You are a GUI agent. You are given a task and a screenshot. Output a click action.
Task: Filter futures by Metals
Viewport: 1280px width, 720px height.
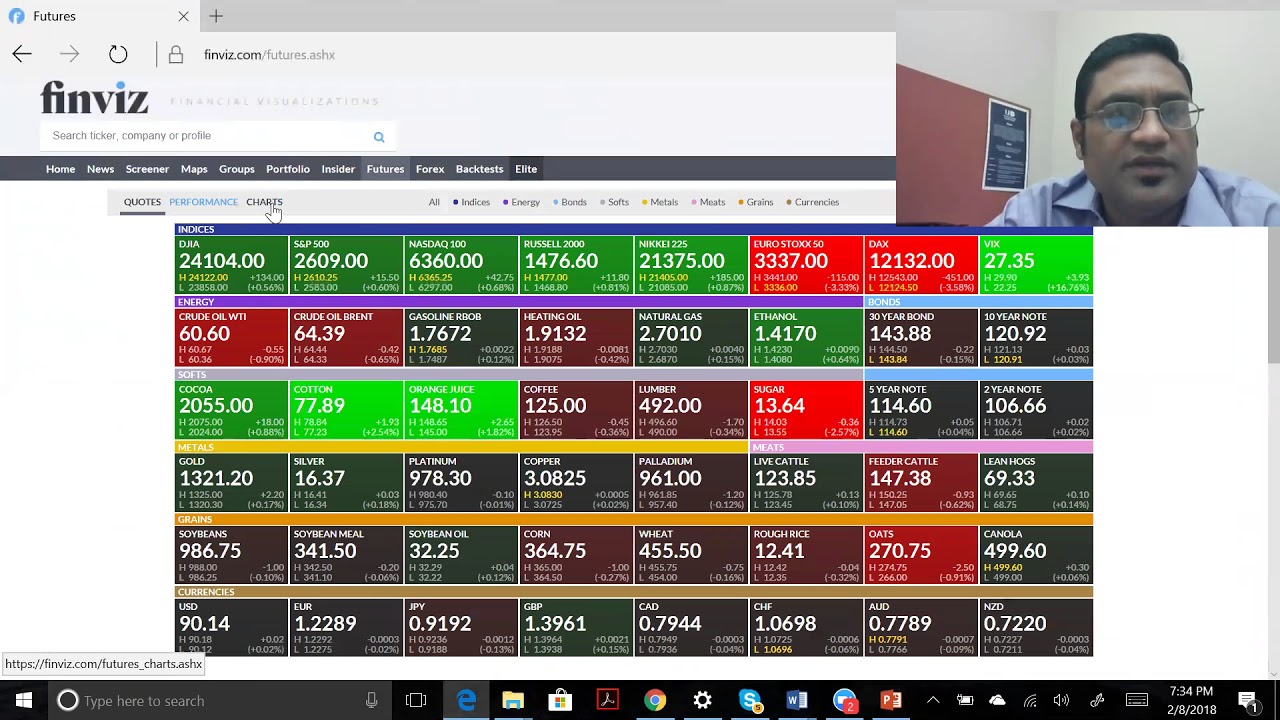[x=660, y=202]
